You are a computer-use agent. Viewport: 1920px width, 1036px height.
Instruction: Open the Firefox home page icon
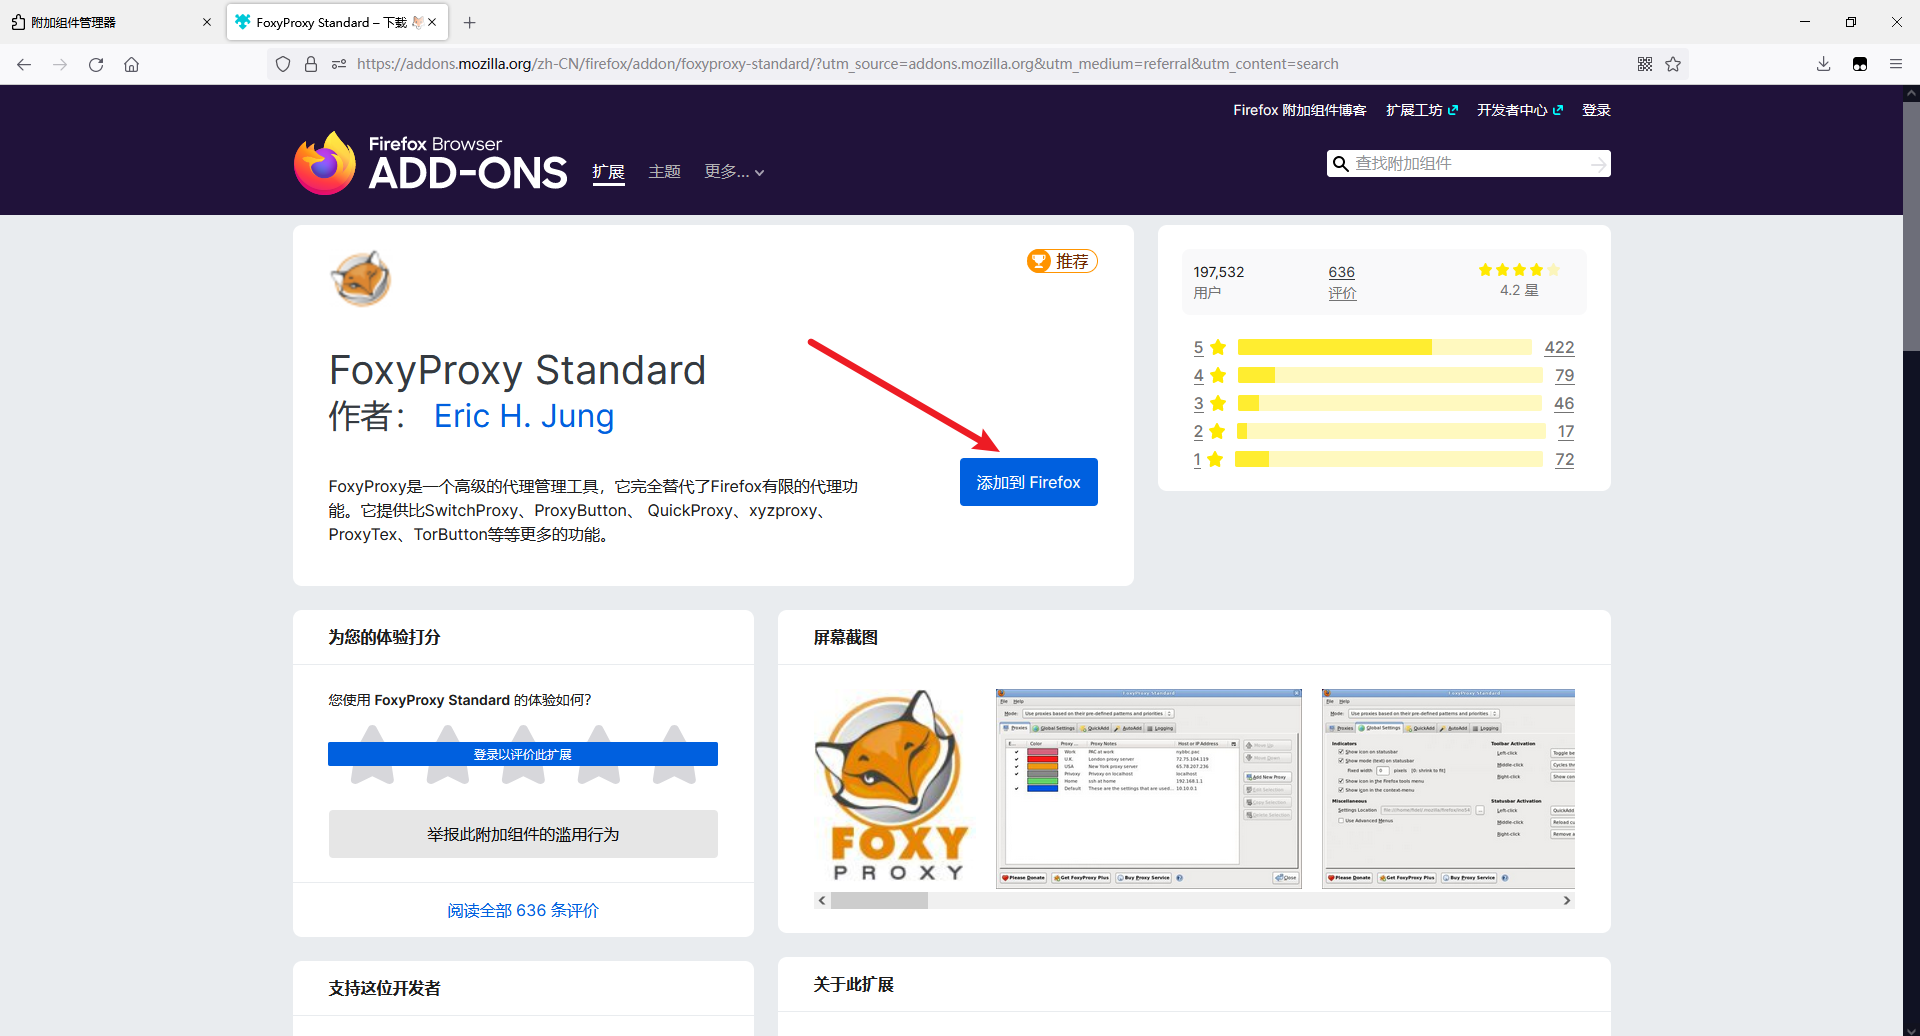point(131,64)
